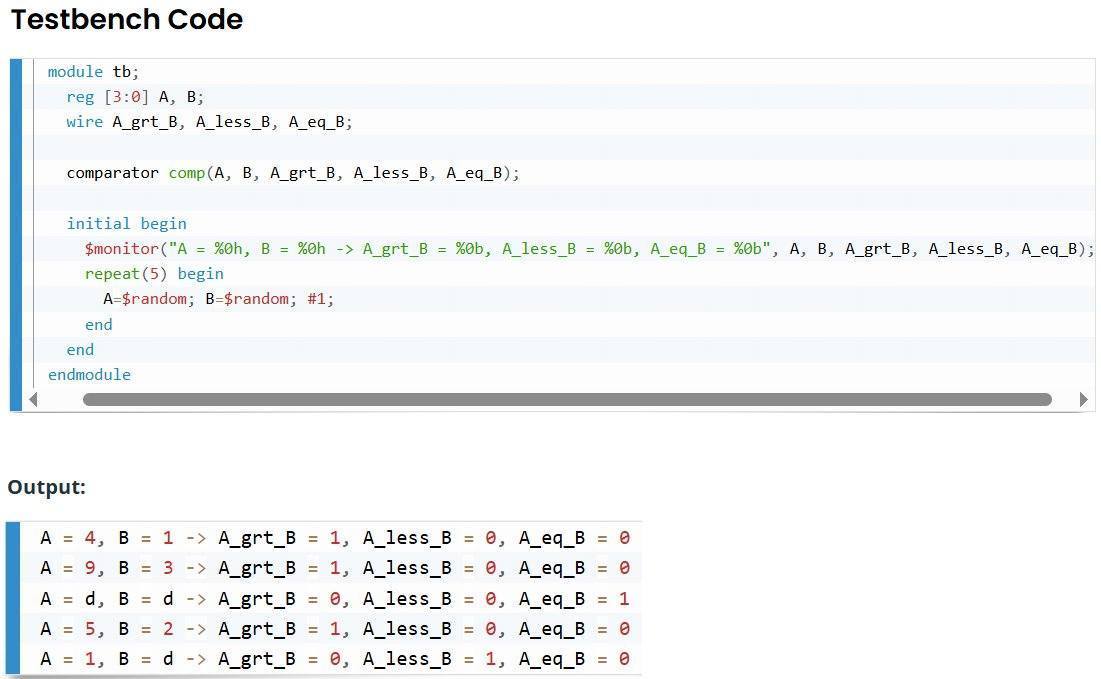Image resolution: width=1101 pixels, height=679 pixels.
Task: Click the right scroll arrow of code block
Action: pyautogui.click(x=1083, y=400)
